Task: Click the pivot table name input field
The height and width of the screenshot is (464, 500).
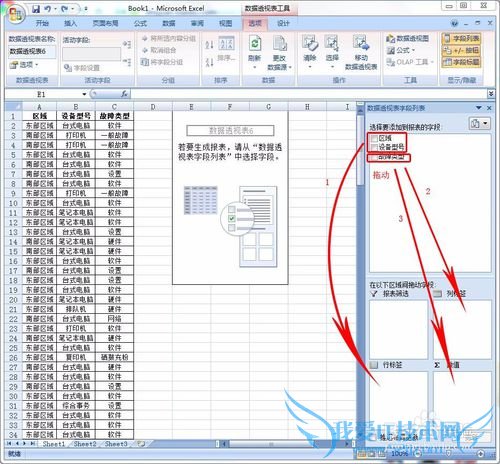Action: pyautogui.click(x=32, y=51)
